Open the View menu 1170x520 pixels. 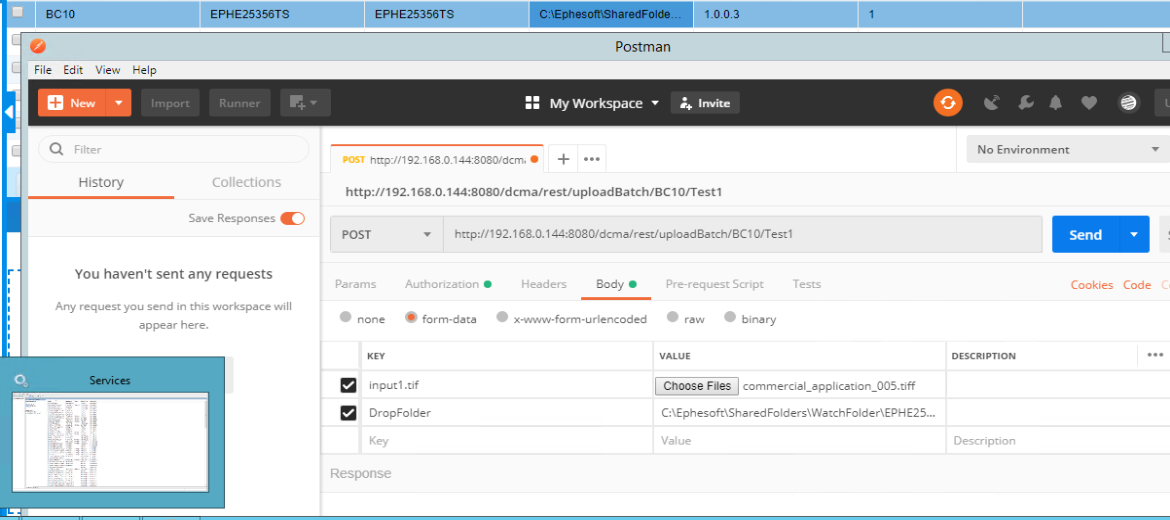tap(107, 69)
